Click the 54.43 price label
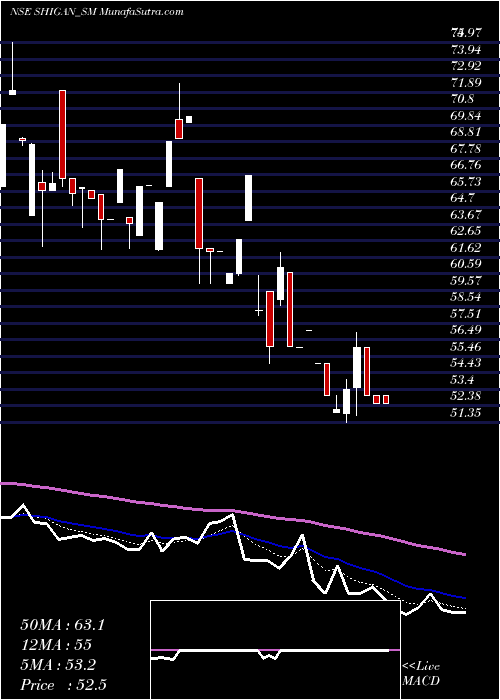 coord(466,363)
